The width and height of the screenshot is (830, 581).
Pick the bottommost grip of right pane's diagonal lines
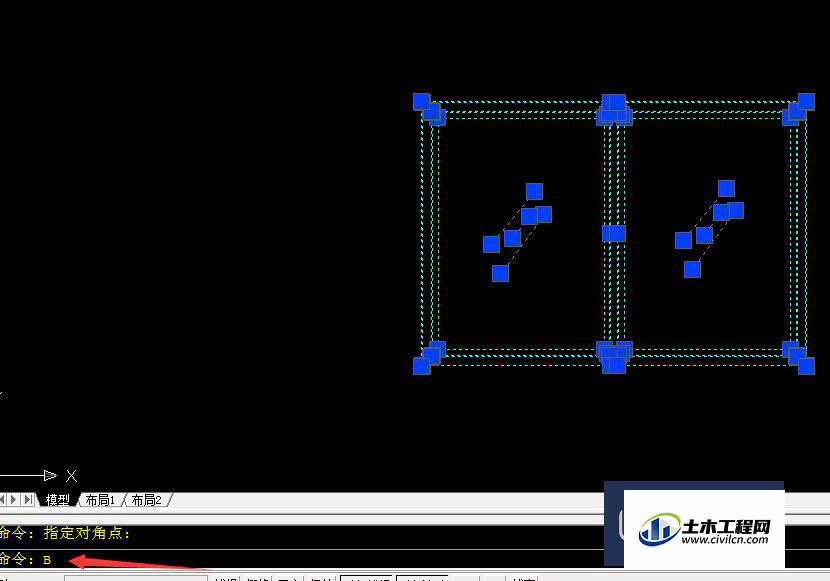[x=692, y=269]
